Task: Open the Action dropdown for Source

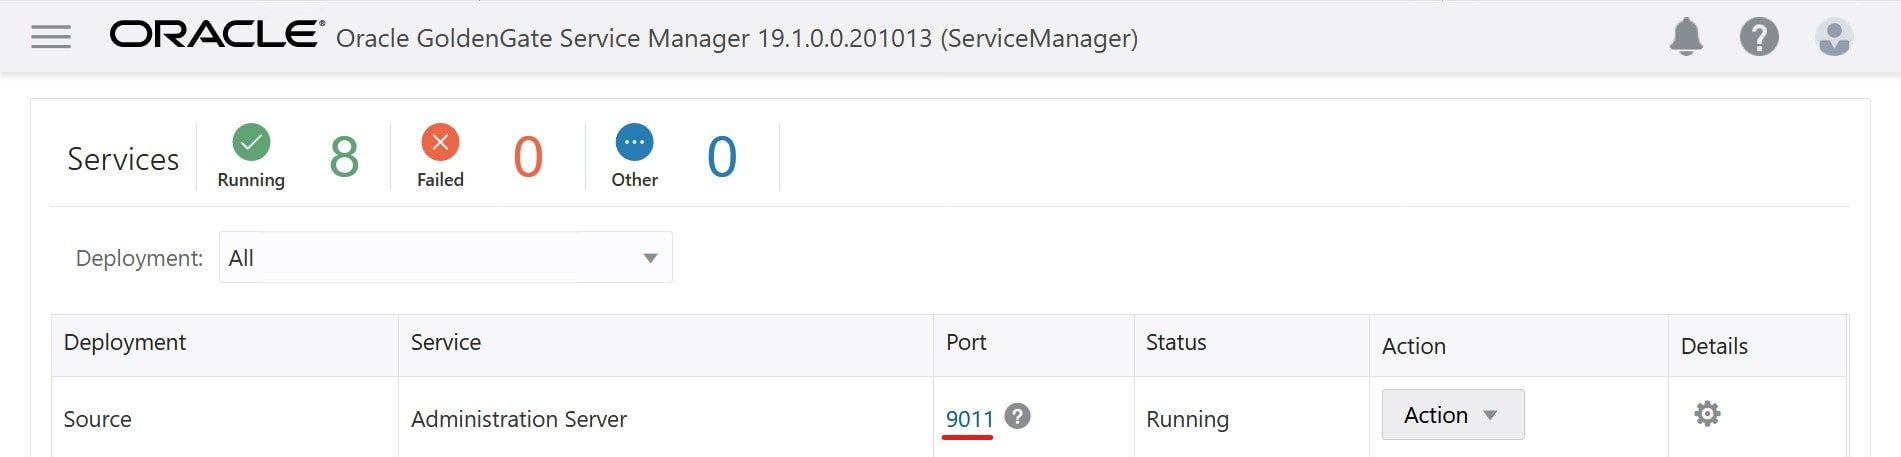Action: pyautogui.click(x=1452, y=415)
